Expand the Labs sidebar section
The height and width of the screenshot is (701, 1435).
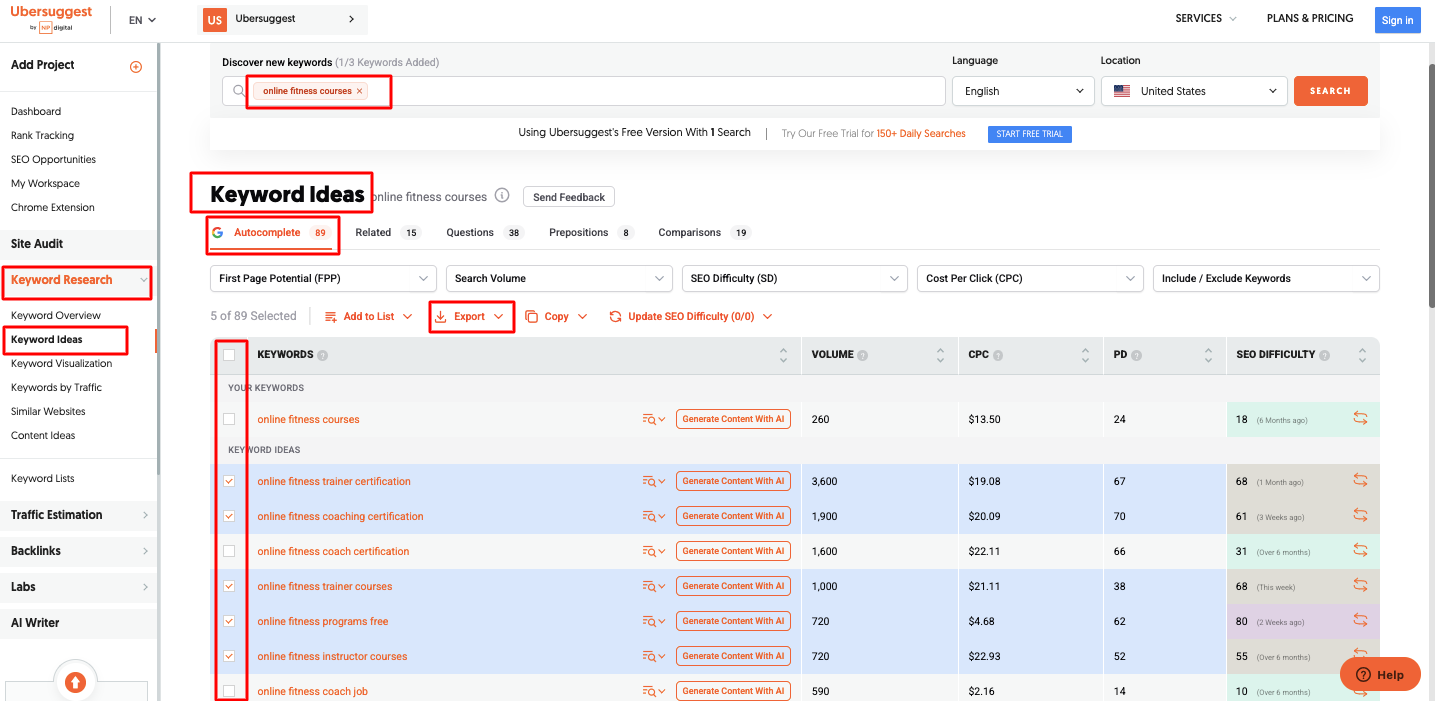[78, 587]
